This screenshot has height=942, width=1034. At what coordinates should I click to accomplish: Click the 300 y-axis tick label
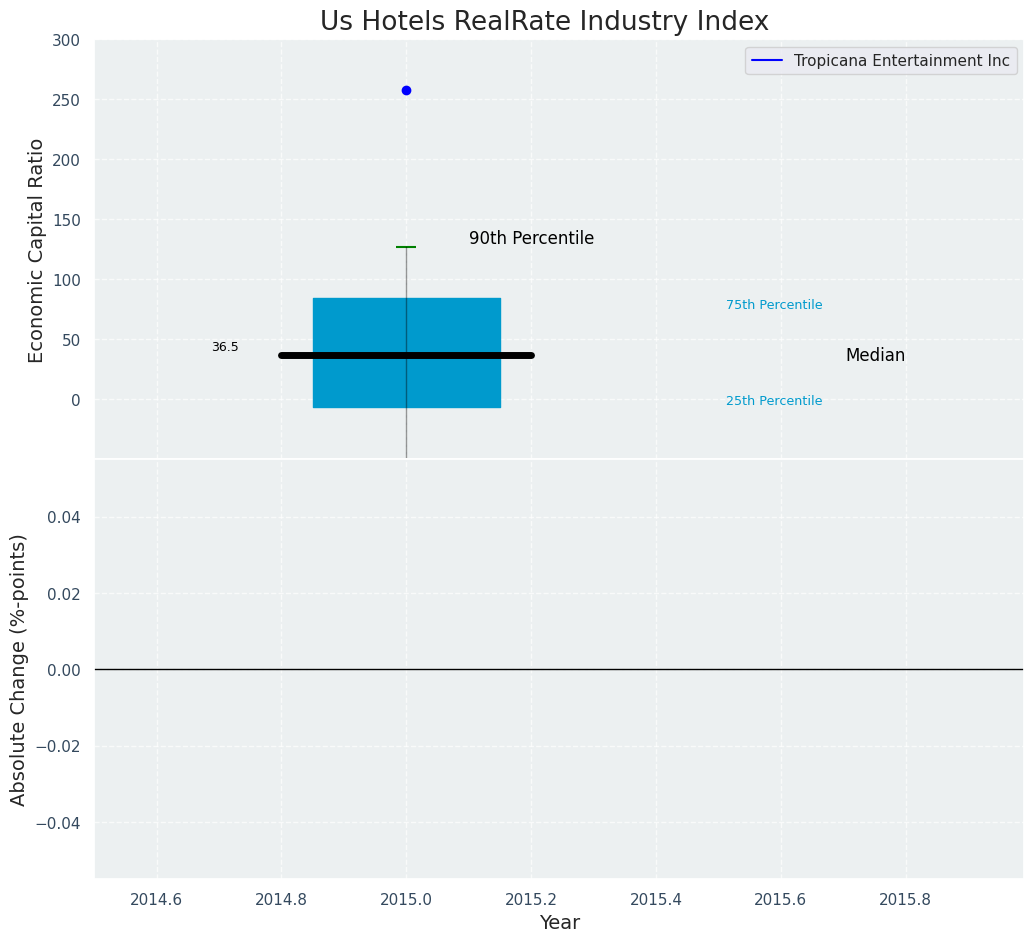click(x=65, y=40)
